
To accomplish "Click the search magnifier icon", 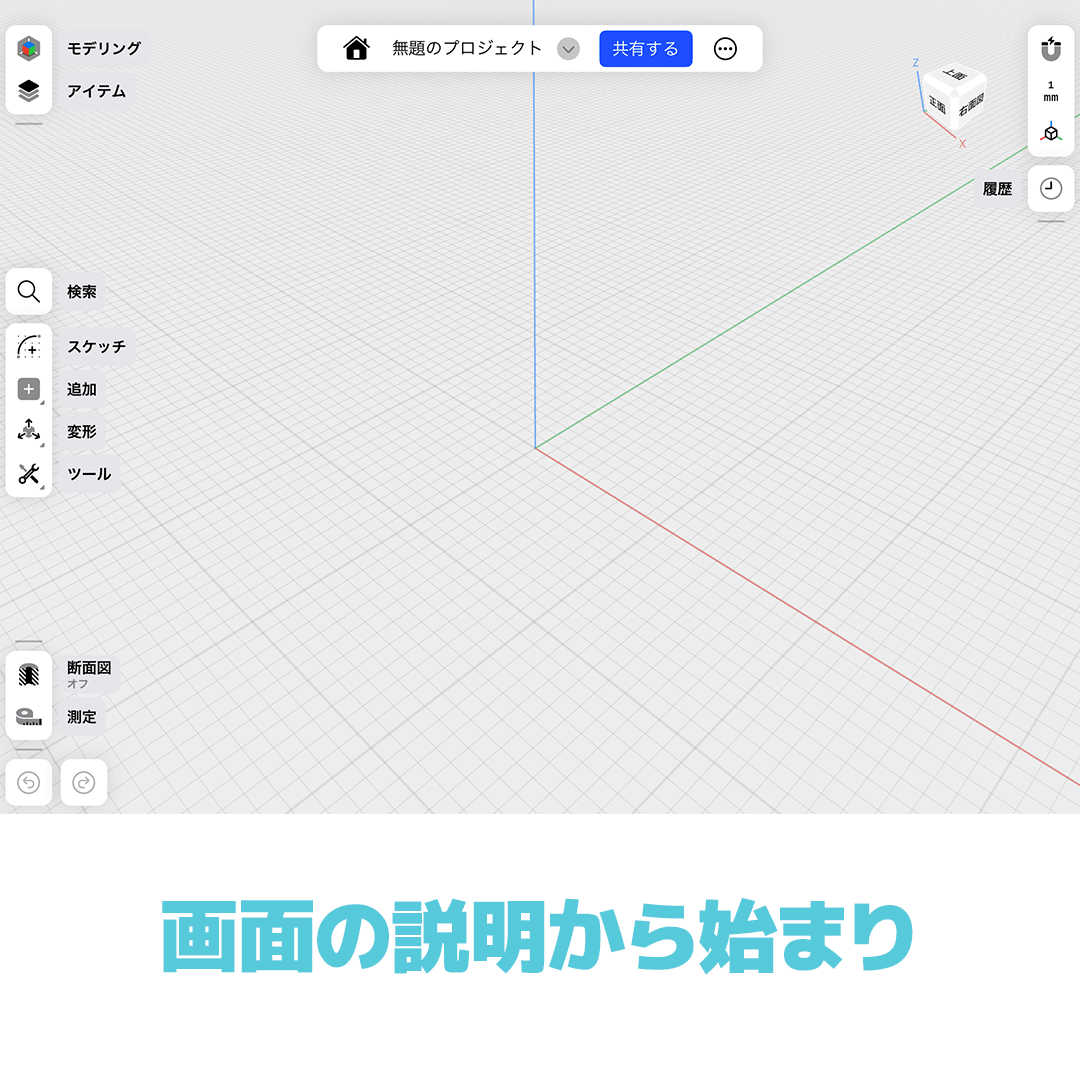I will pos(28,291).
